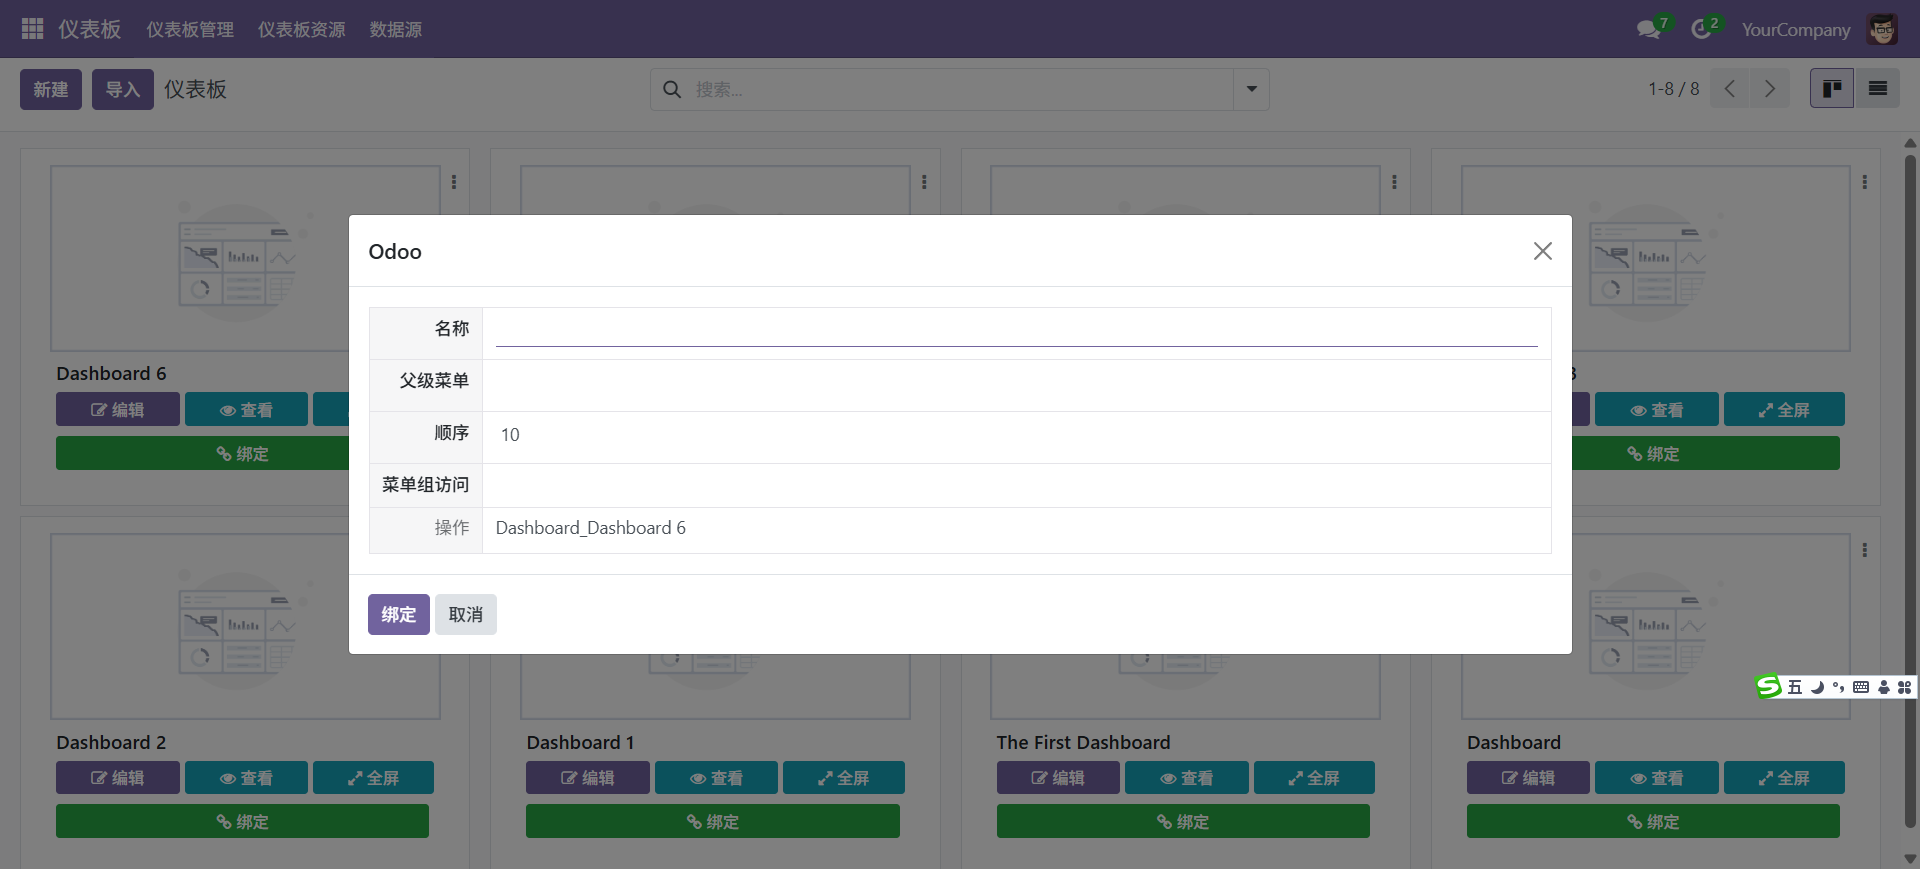The image size is (1920, 869).
Task: Click the Sogou input method logo
Action: pos(1769,687)
